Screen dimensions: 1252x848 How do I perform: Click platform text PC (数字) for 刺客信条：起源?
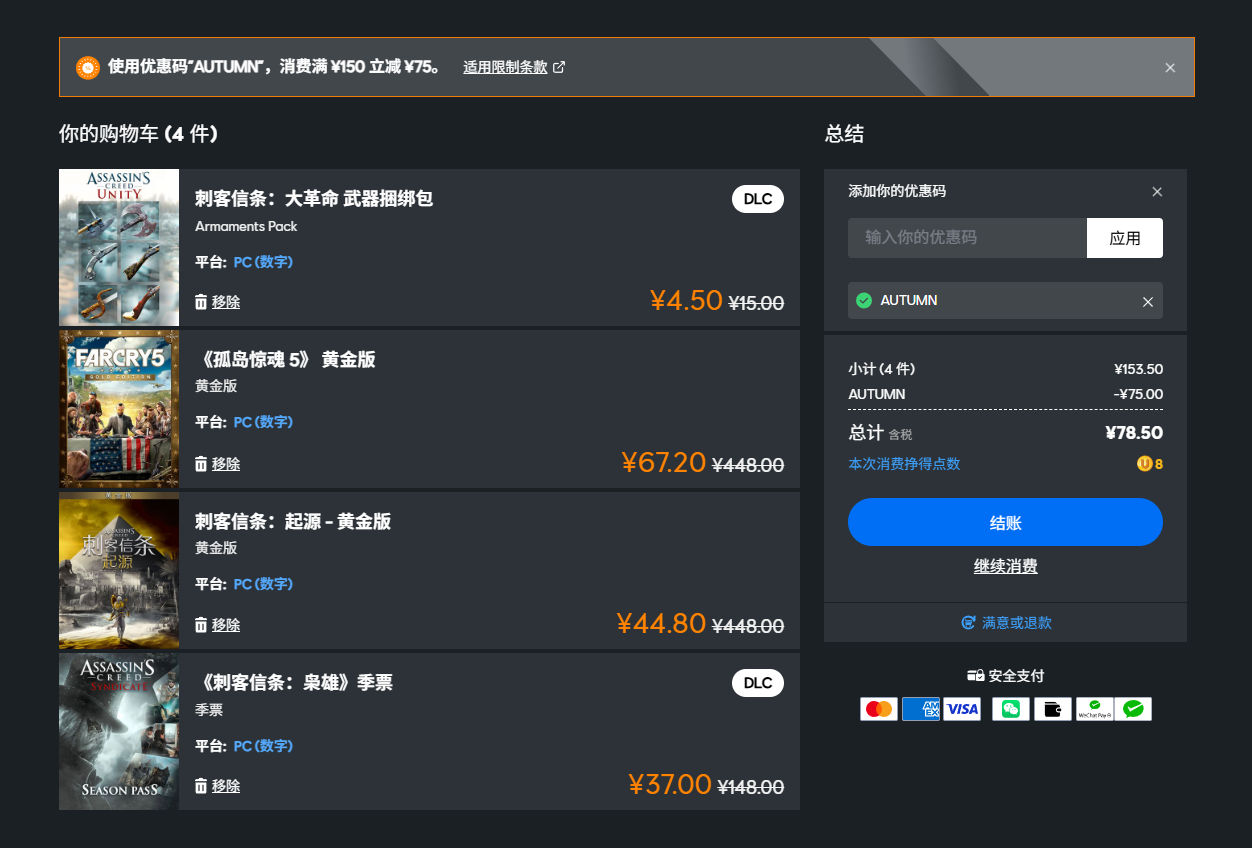[x=263, y=584]
